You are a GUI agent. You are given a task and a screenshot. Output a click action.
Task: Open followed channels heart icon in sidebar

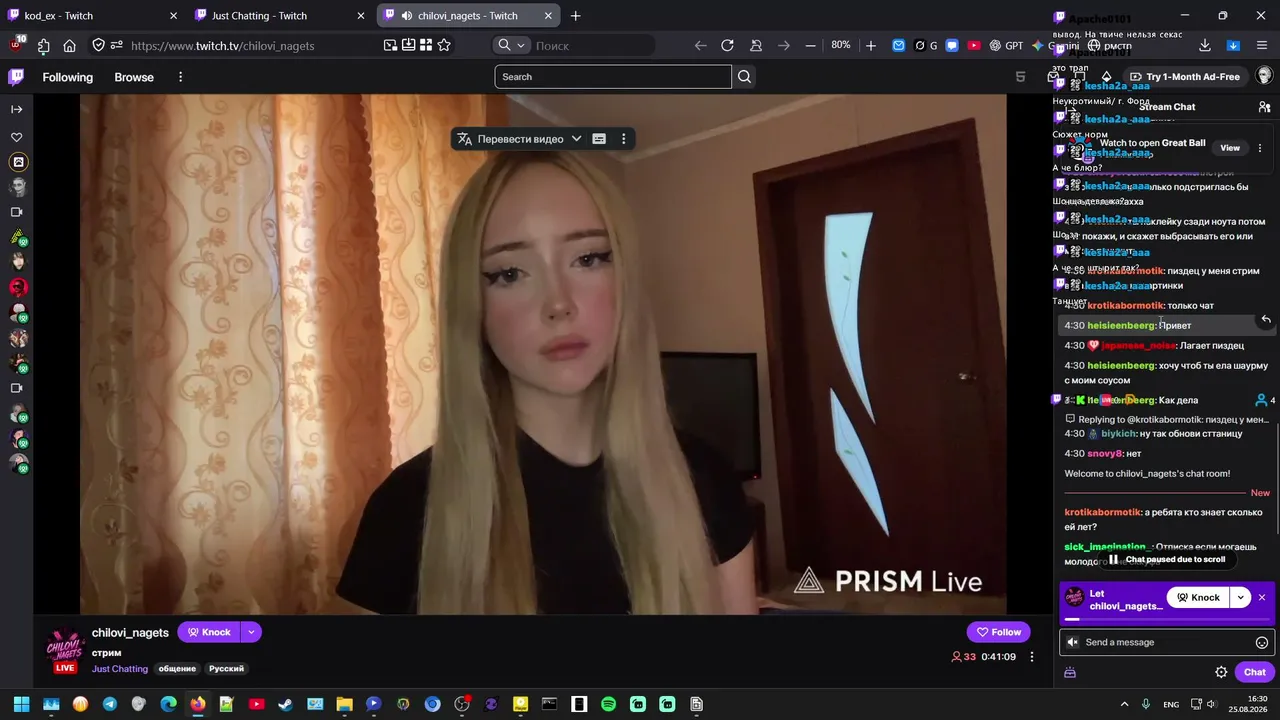[x=17, y=137]
